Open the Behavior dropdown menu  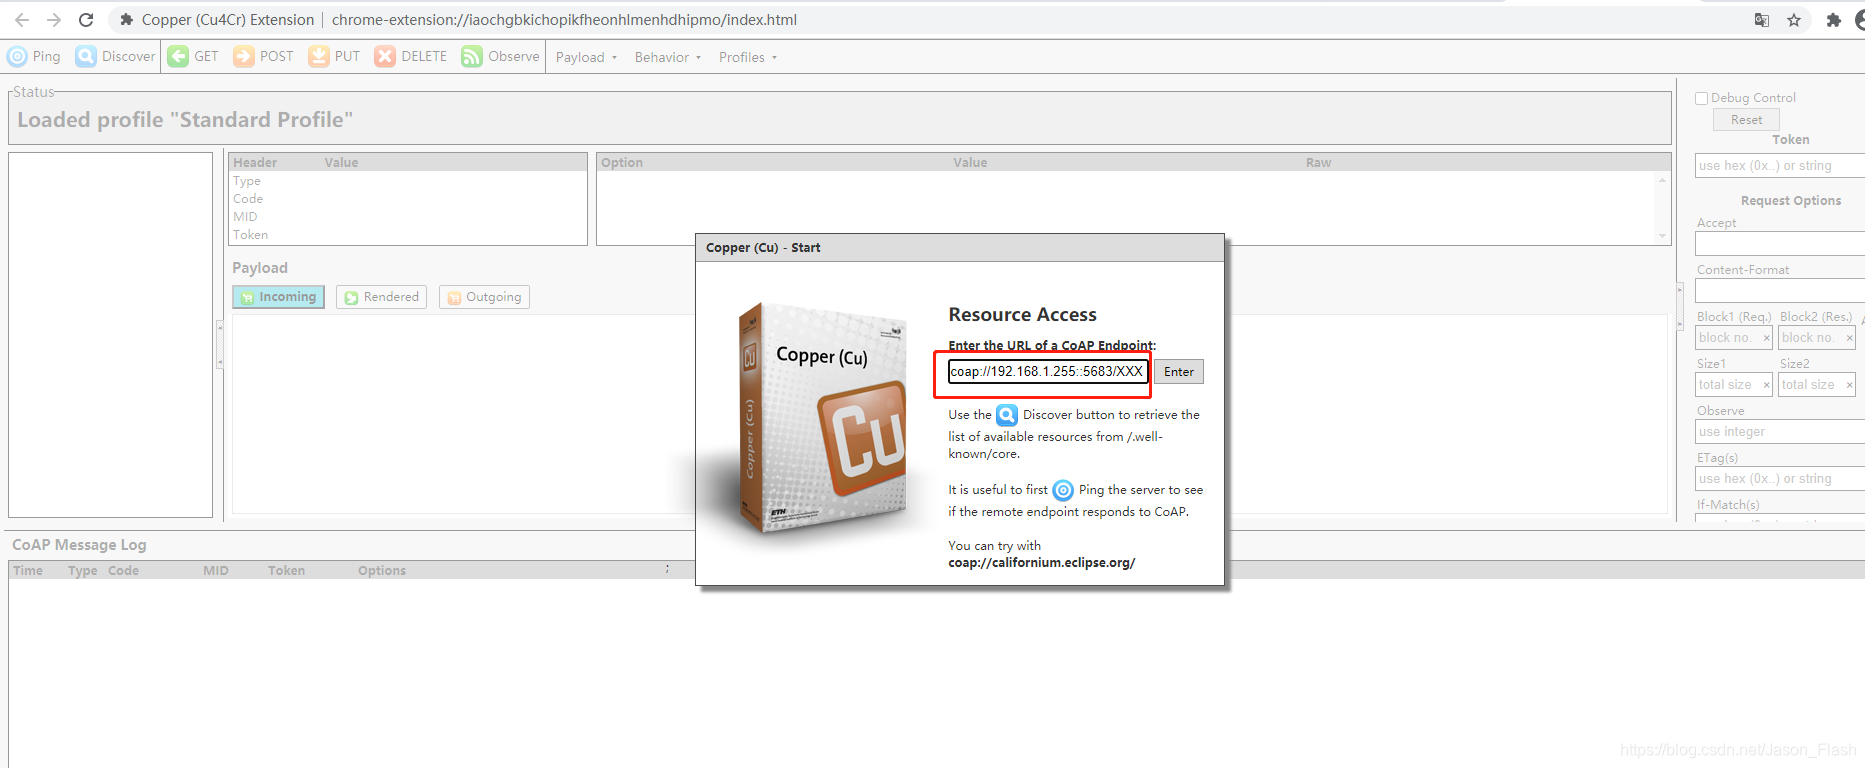point(668,57)
